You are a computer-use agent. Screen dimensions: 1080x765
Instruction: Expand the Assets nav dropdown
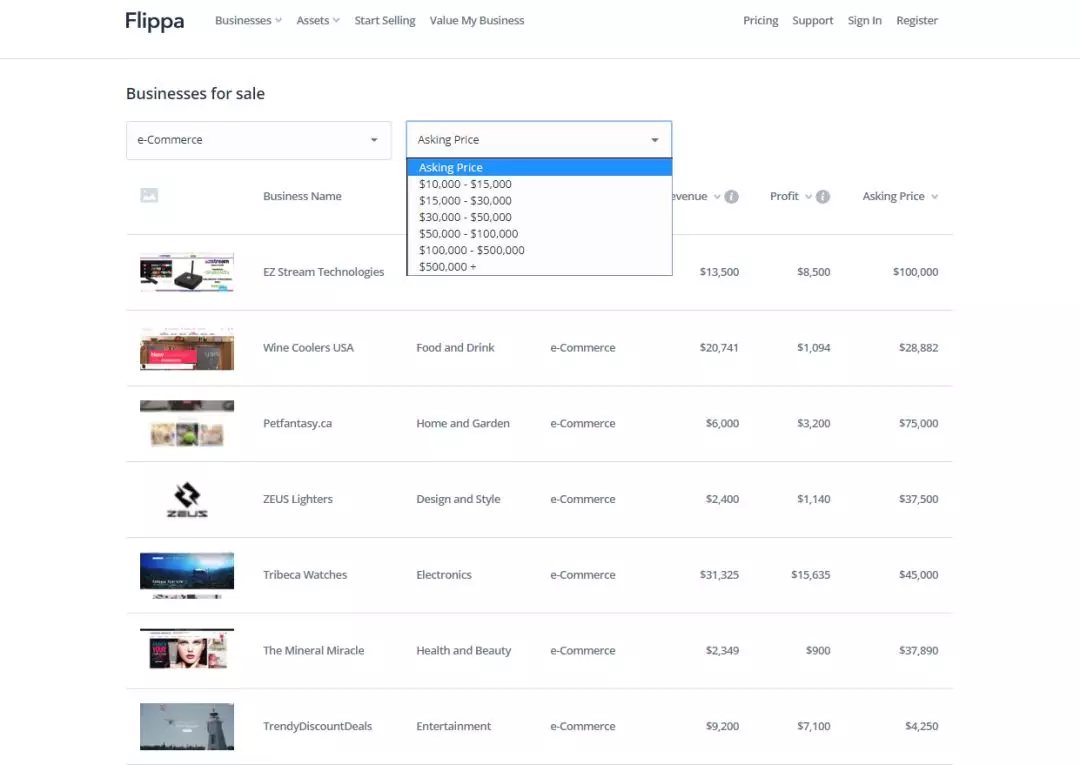click(x=318, y=21)
